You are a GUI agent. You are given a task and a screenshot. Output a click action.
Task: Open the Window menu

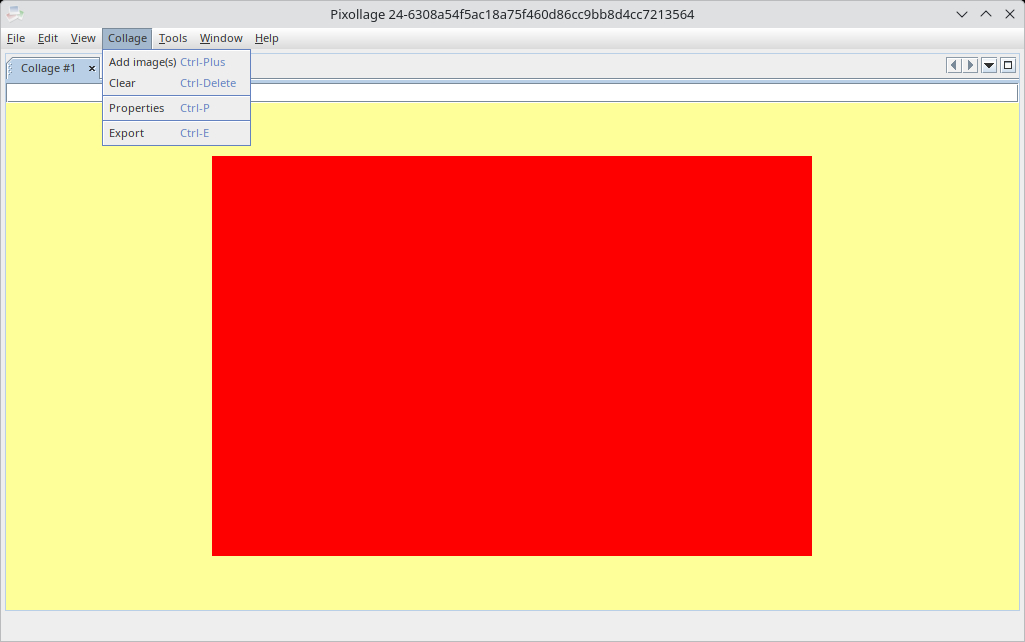tap(221, 38)
